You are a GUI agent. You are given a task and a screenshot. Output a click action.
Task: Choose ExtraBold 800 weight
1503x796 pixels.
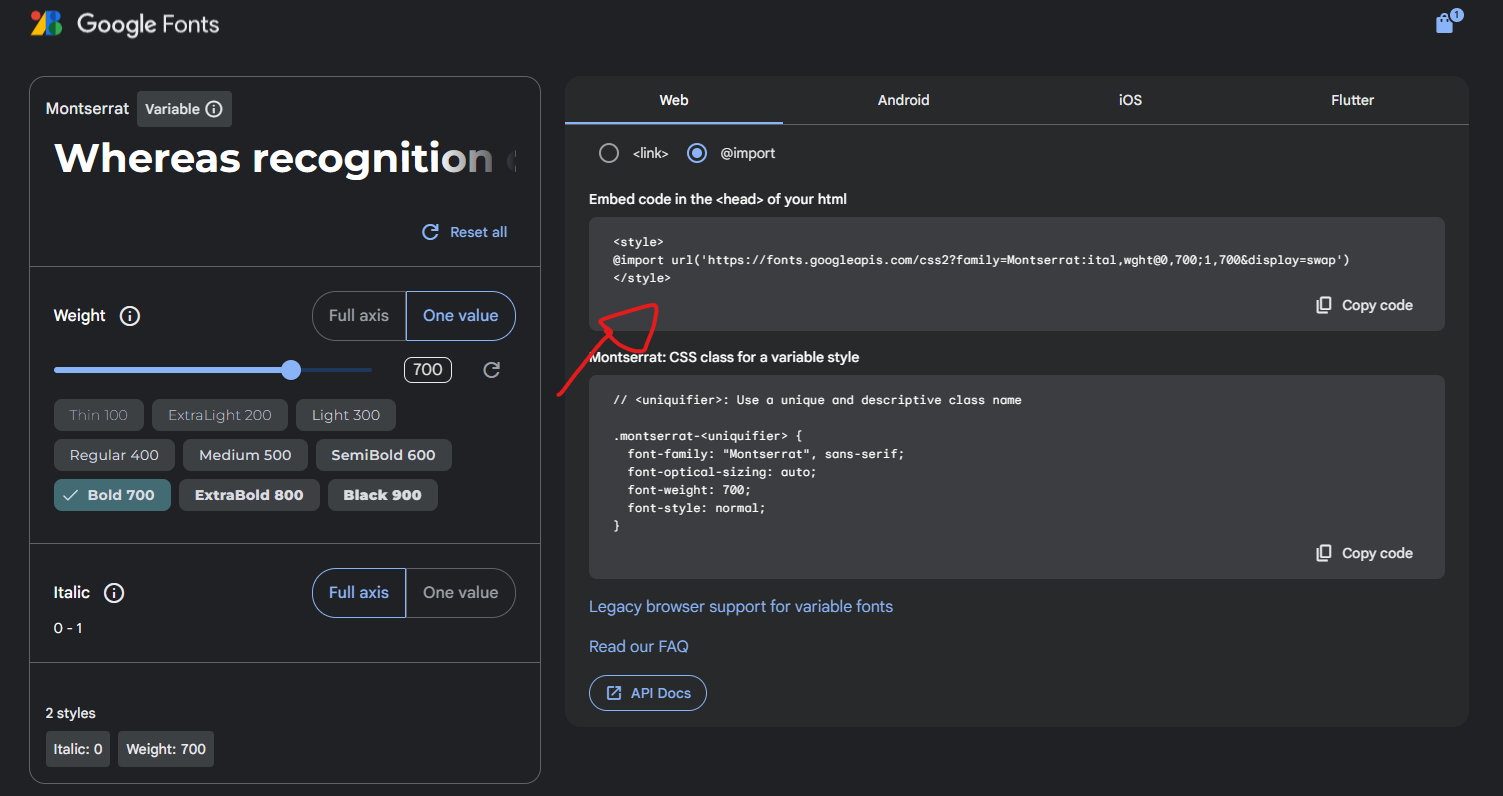pos(249,495)
